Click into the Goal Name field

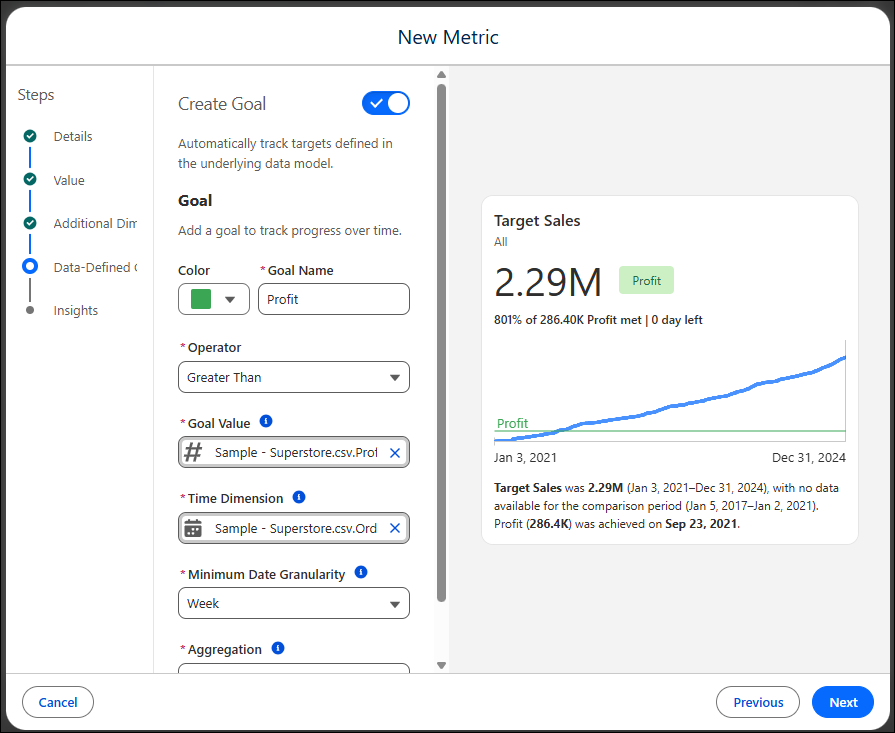click(x=334, y=299)
